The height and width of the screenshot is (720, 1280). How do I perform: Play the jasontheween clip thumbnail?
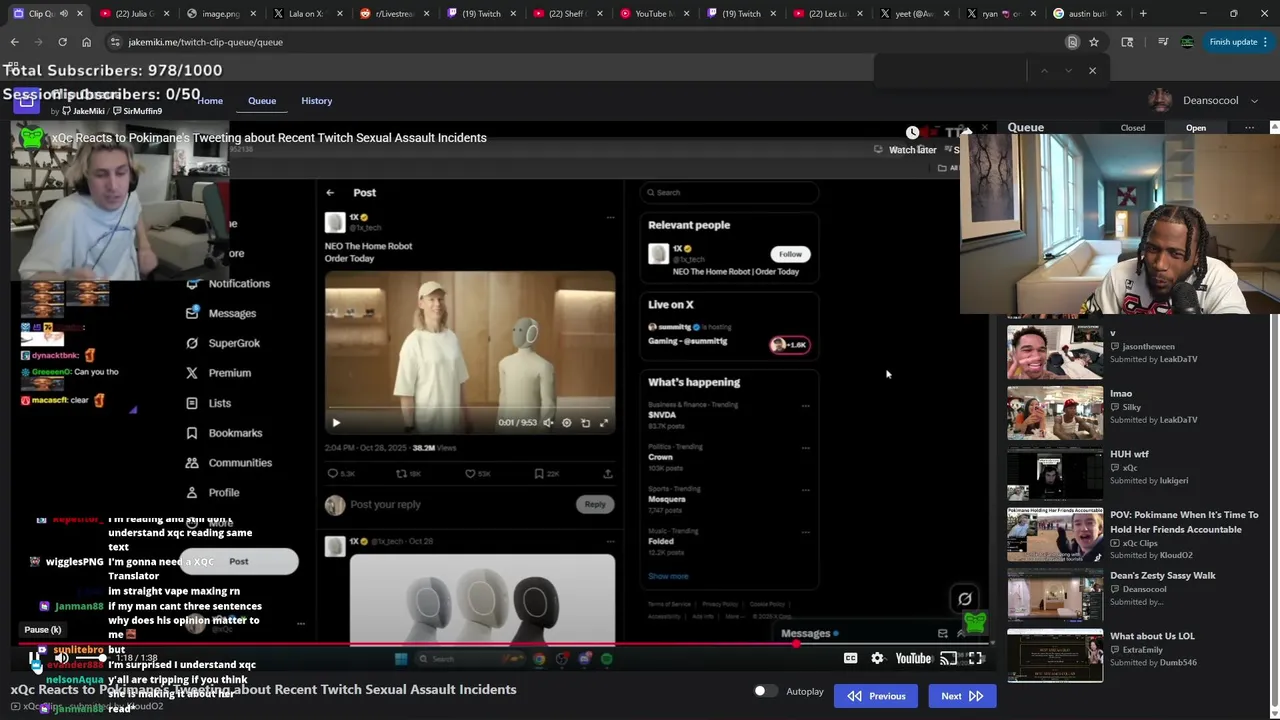pos(1055,351)
